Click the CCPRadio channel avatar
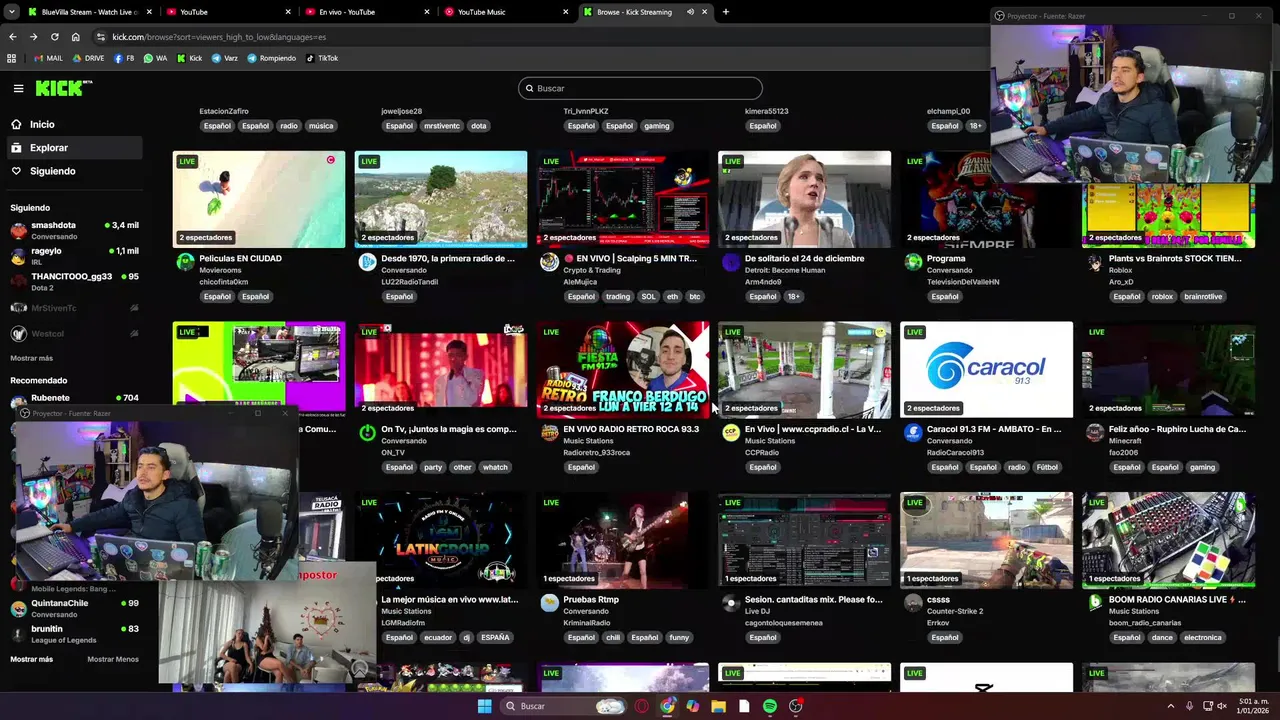 tap(731, 432)
